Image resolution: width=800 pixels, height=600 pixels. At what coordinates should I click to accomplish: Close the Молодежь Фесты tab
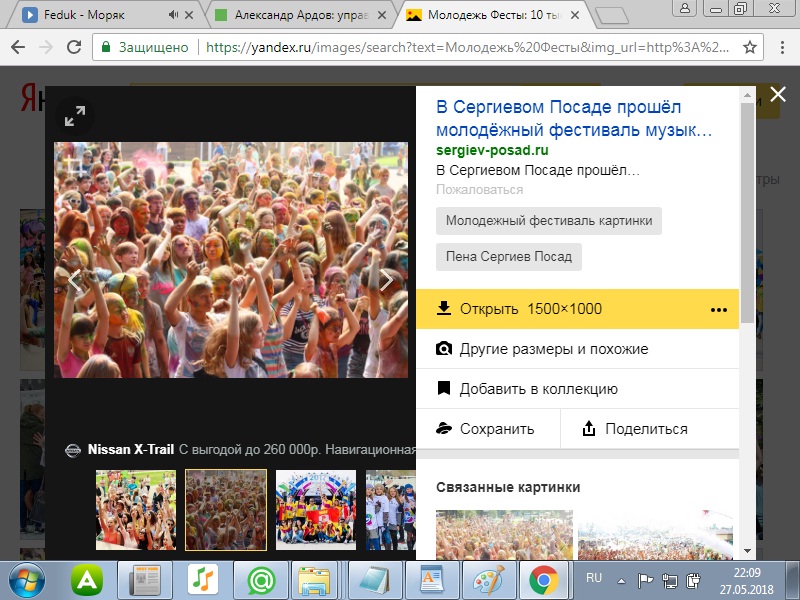point(574,15)
